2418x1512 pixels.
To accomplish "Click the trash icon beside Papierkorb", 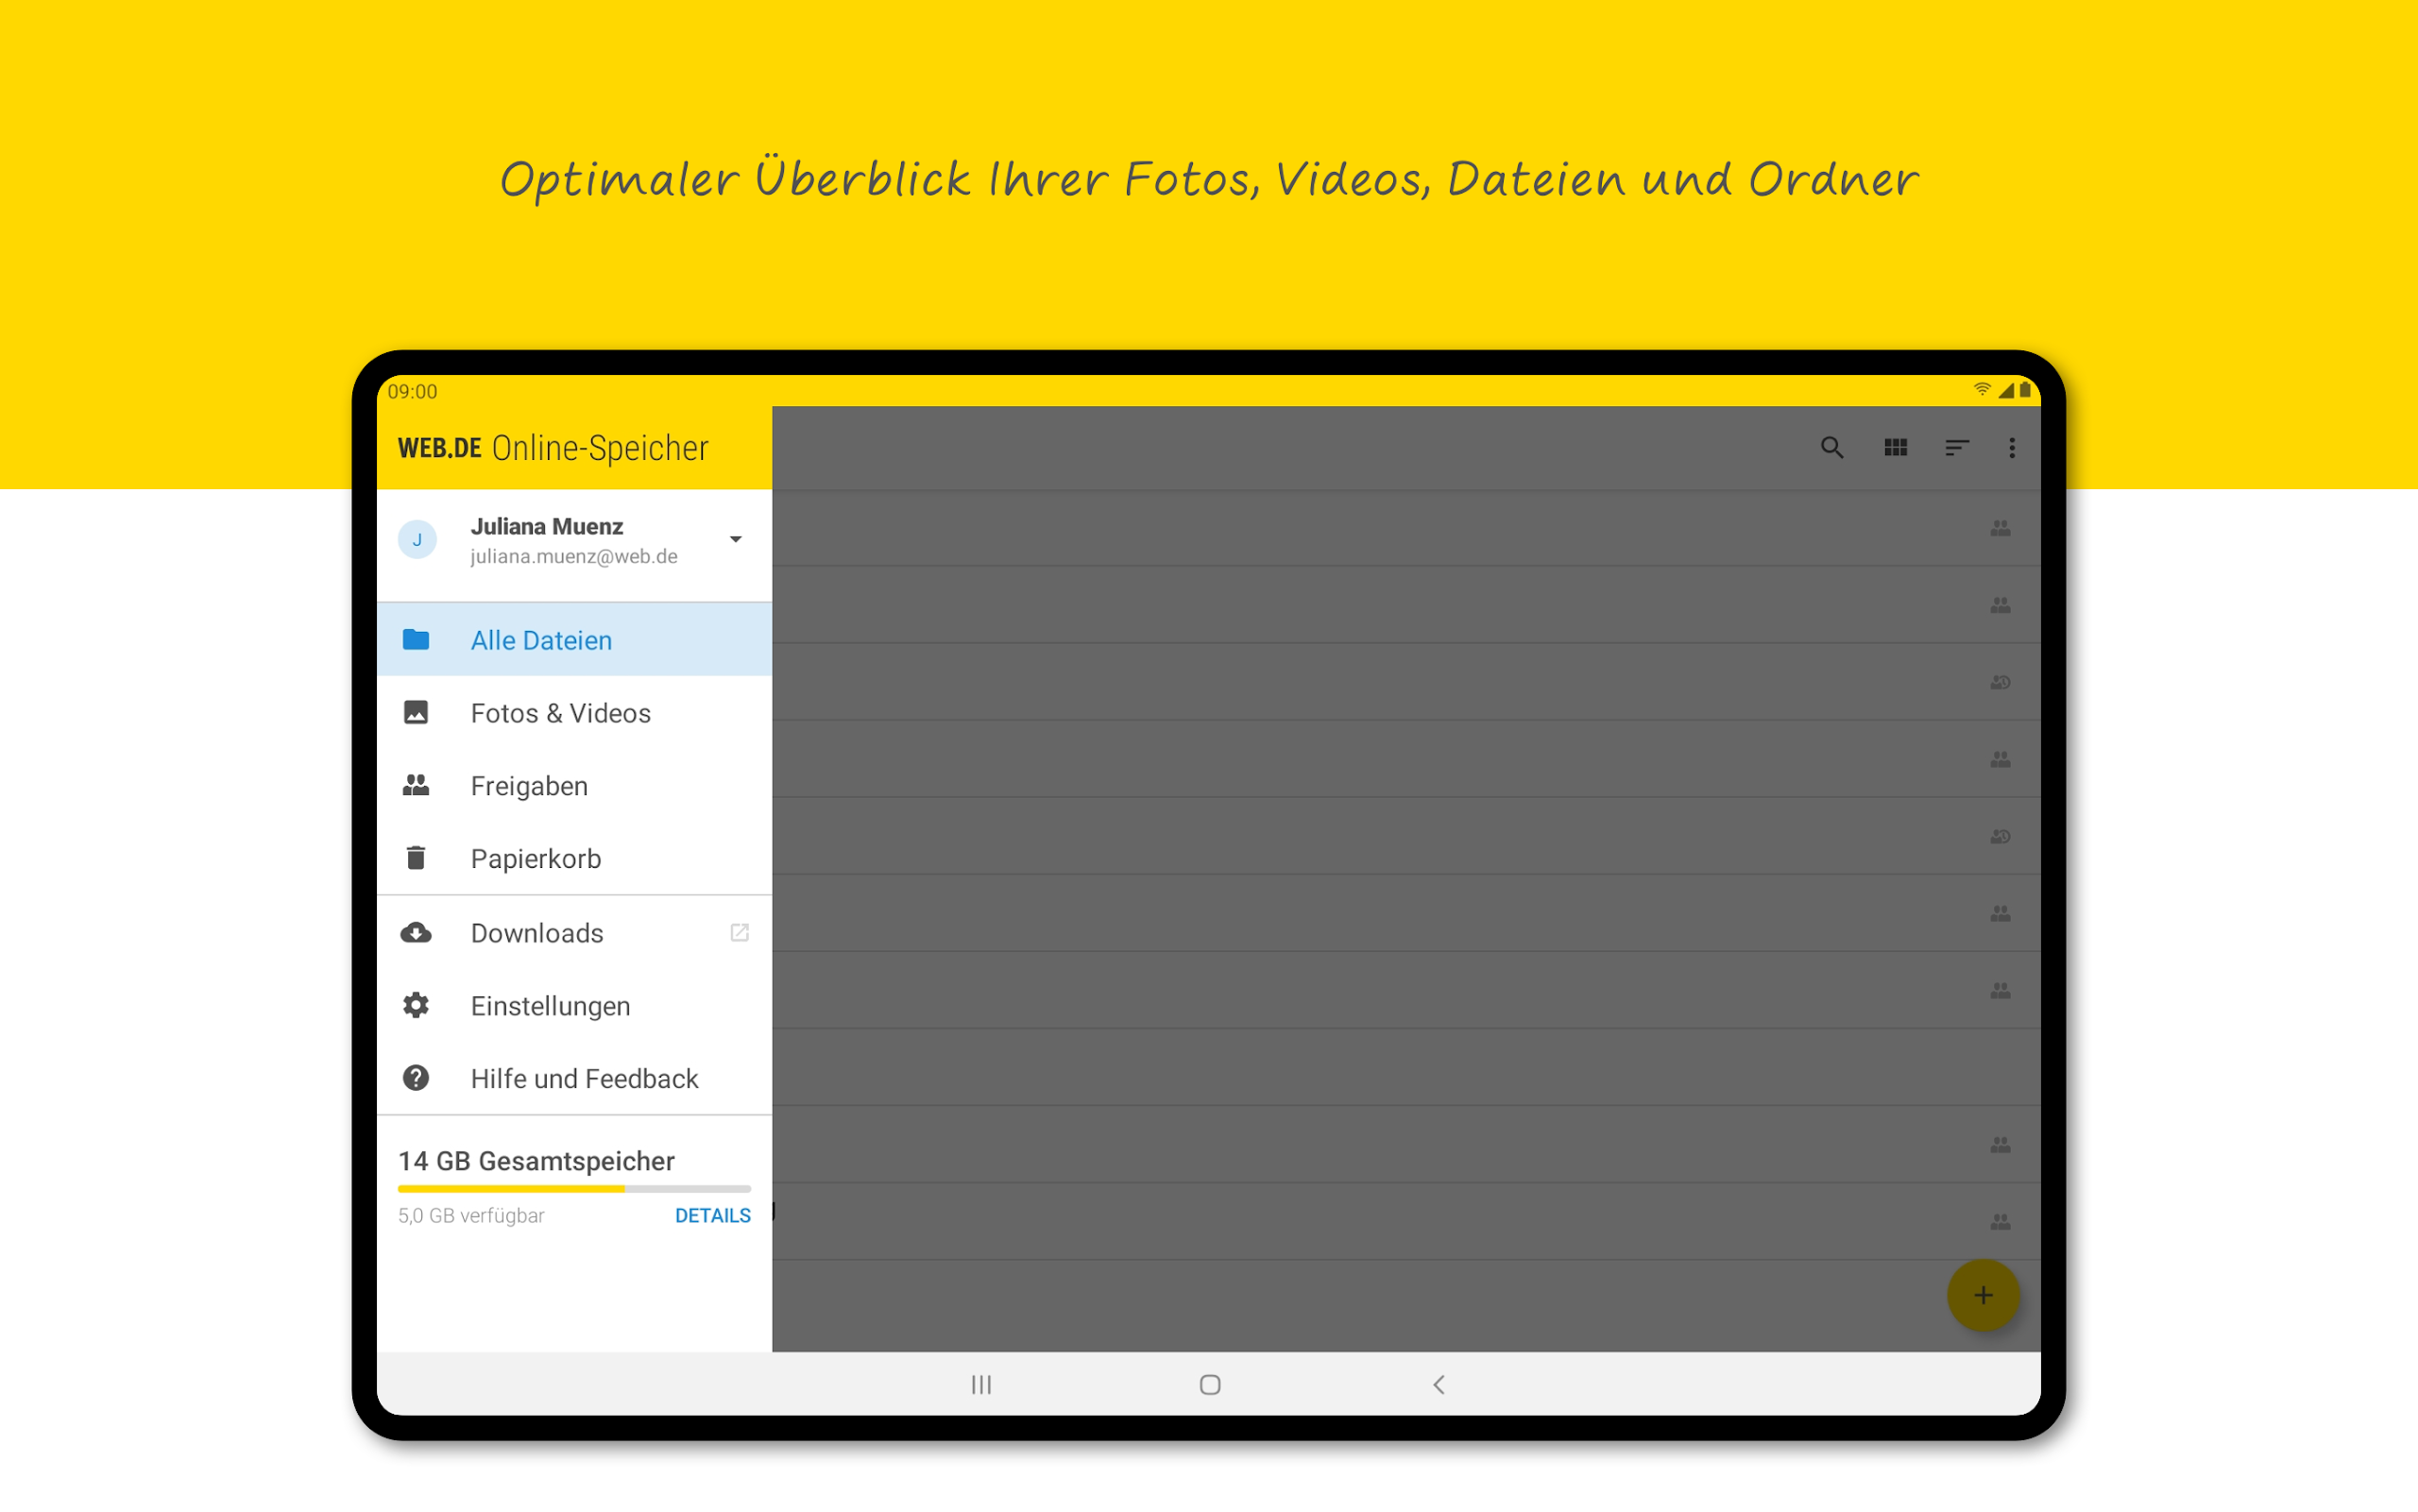I will point(416,858).
